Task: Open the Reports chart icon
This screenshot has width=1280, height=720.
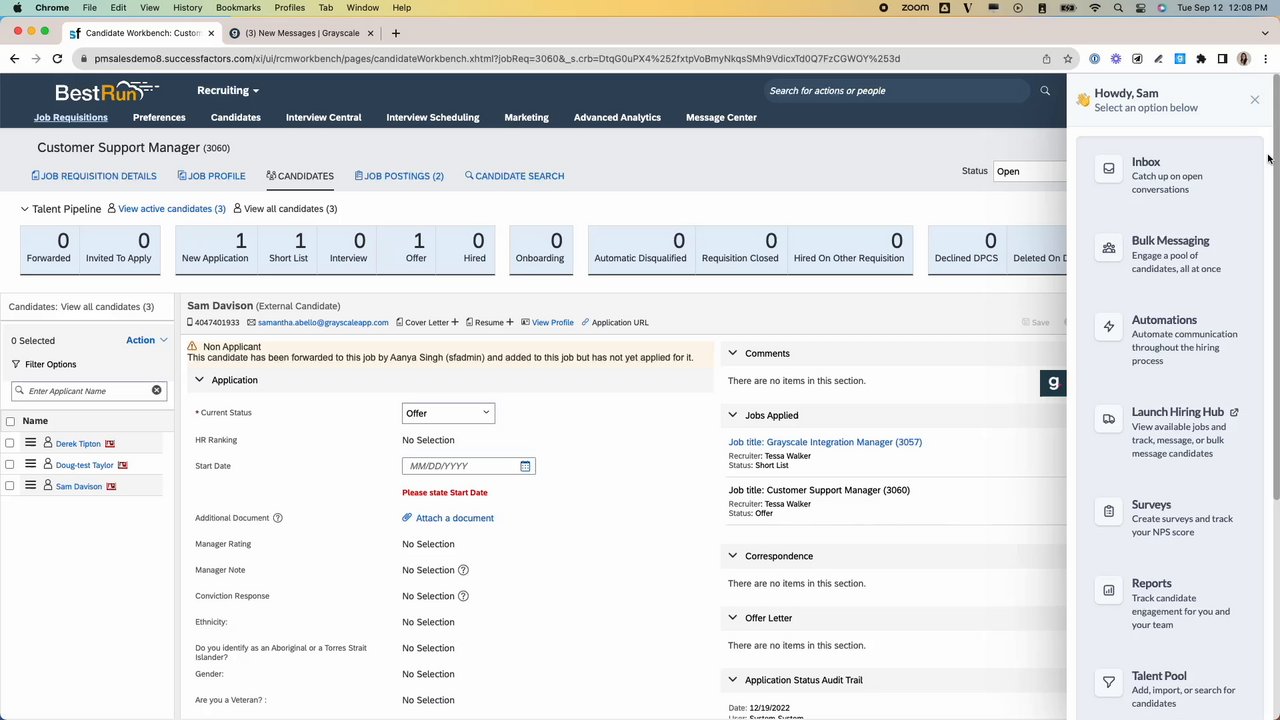Action: 1108,590
